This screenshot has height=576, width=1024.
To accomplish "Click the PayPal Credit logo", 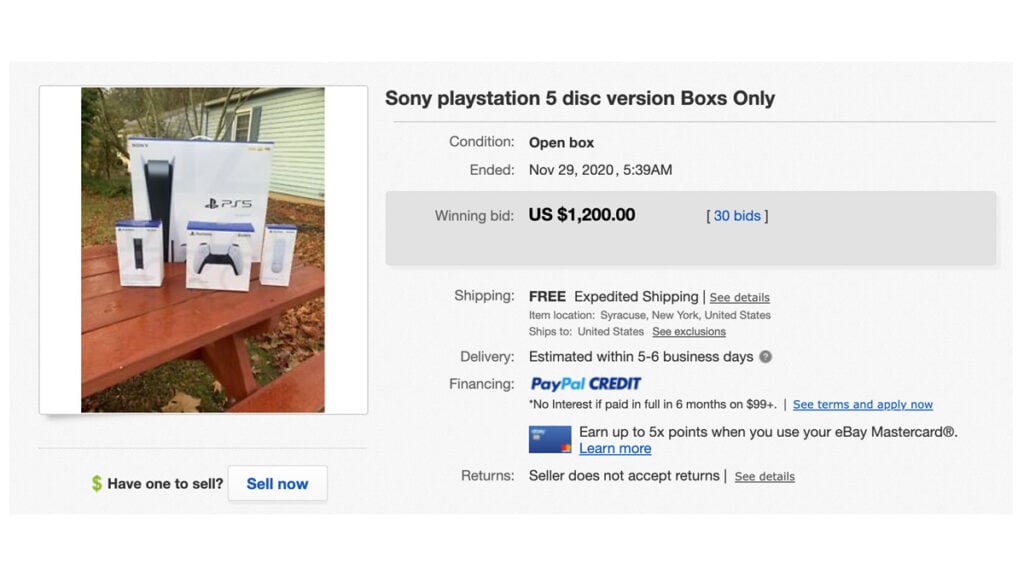I will (x=585, y=384).
